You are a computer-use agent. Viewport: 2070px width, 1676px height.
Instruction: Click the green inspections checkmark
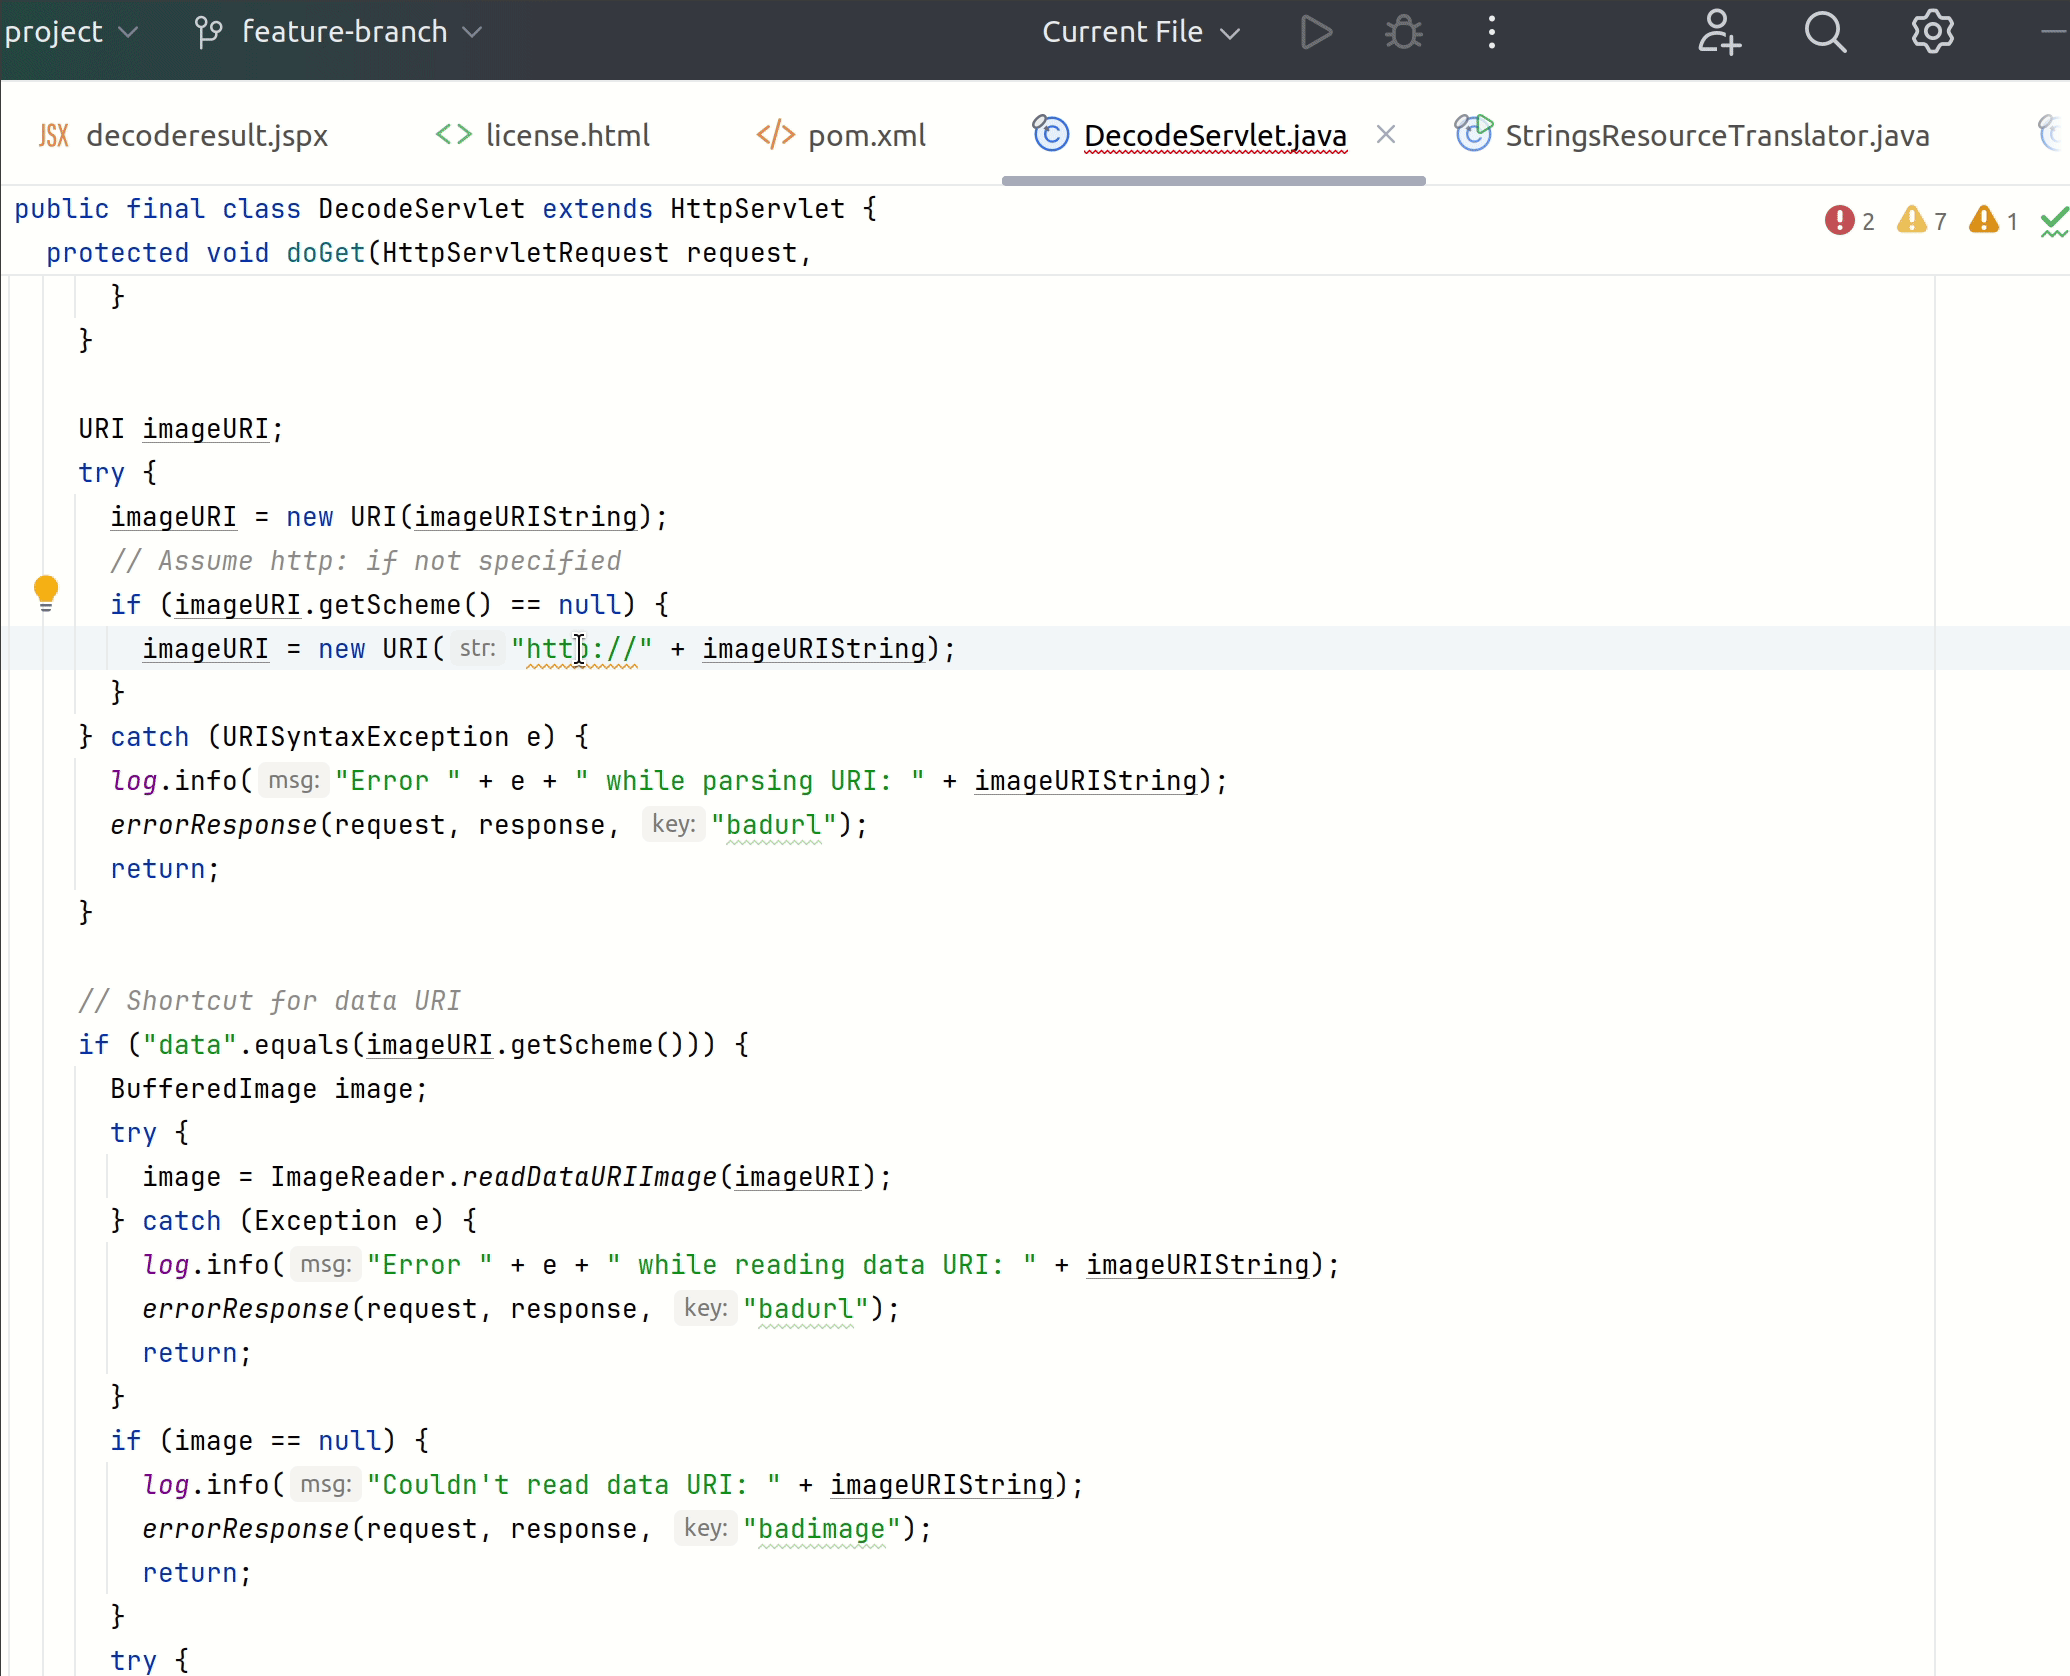[2053, 220]
